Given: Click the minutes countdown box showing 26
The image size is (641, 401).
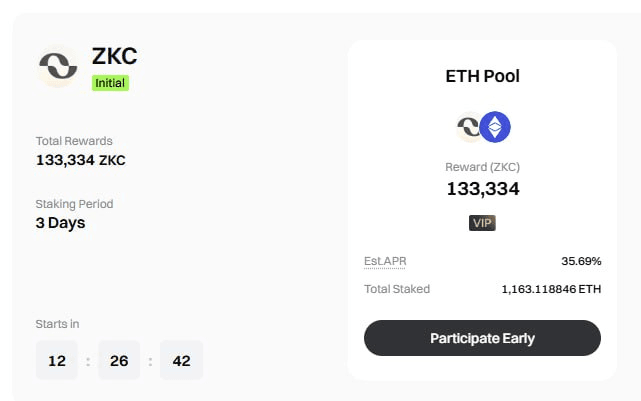Looking at the screenshot, I should pos(119,361).
